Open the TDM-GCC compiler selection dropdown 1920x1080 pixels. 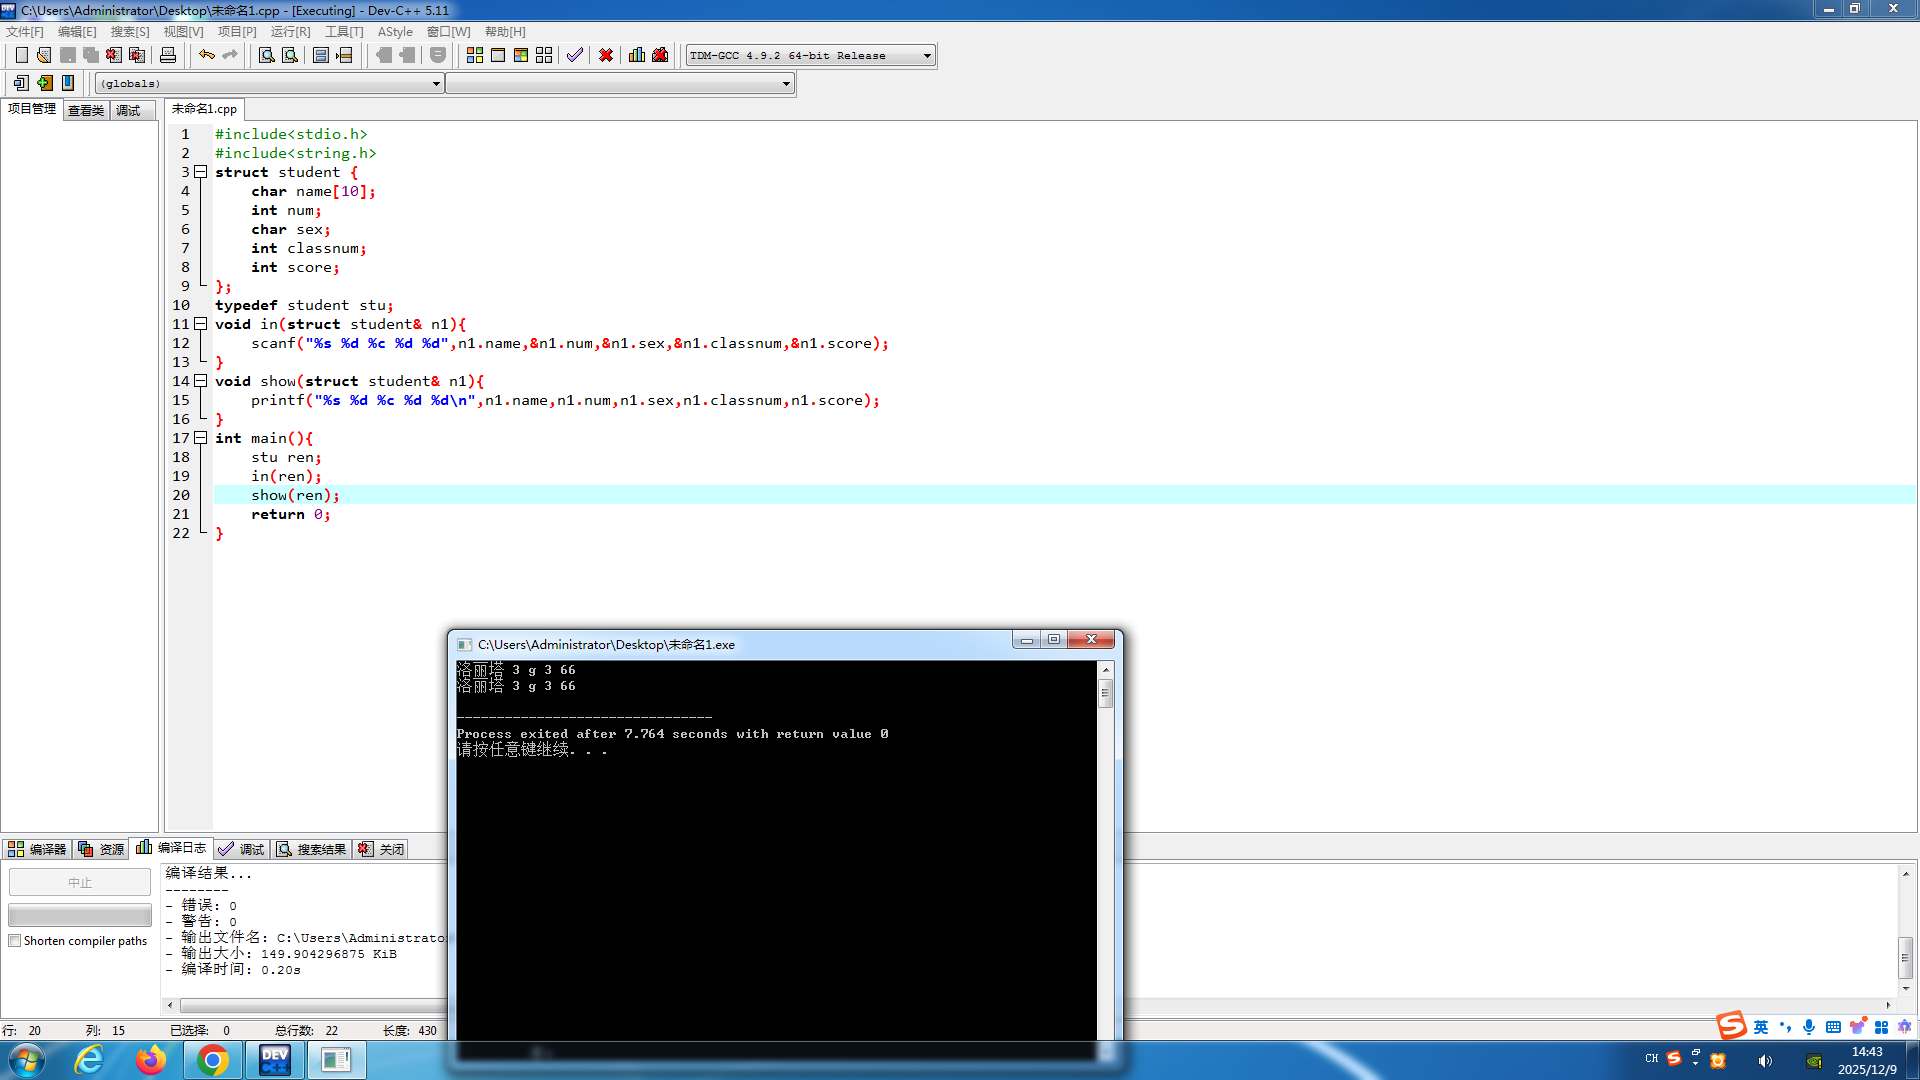click(x=927, y=56)
